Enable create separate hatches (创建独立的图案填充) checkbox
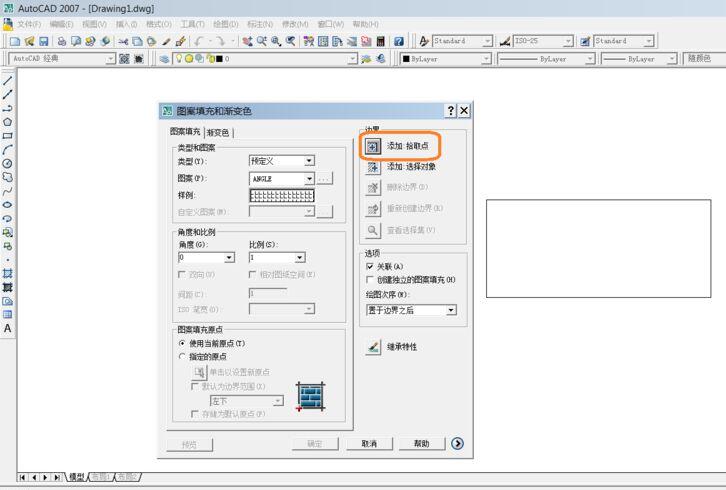 click(370, 280)
